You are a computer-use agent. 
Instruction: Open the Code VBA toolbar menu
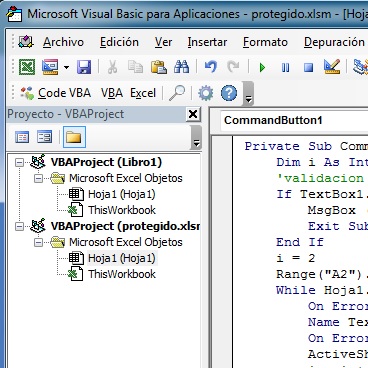pyautogui.click(x=64, y=93)
